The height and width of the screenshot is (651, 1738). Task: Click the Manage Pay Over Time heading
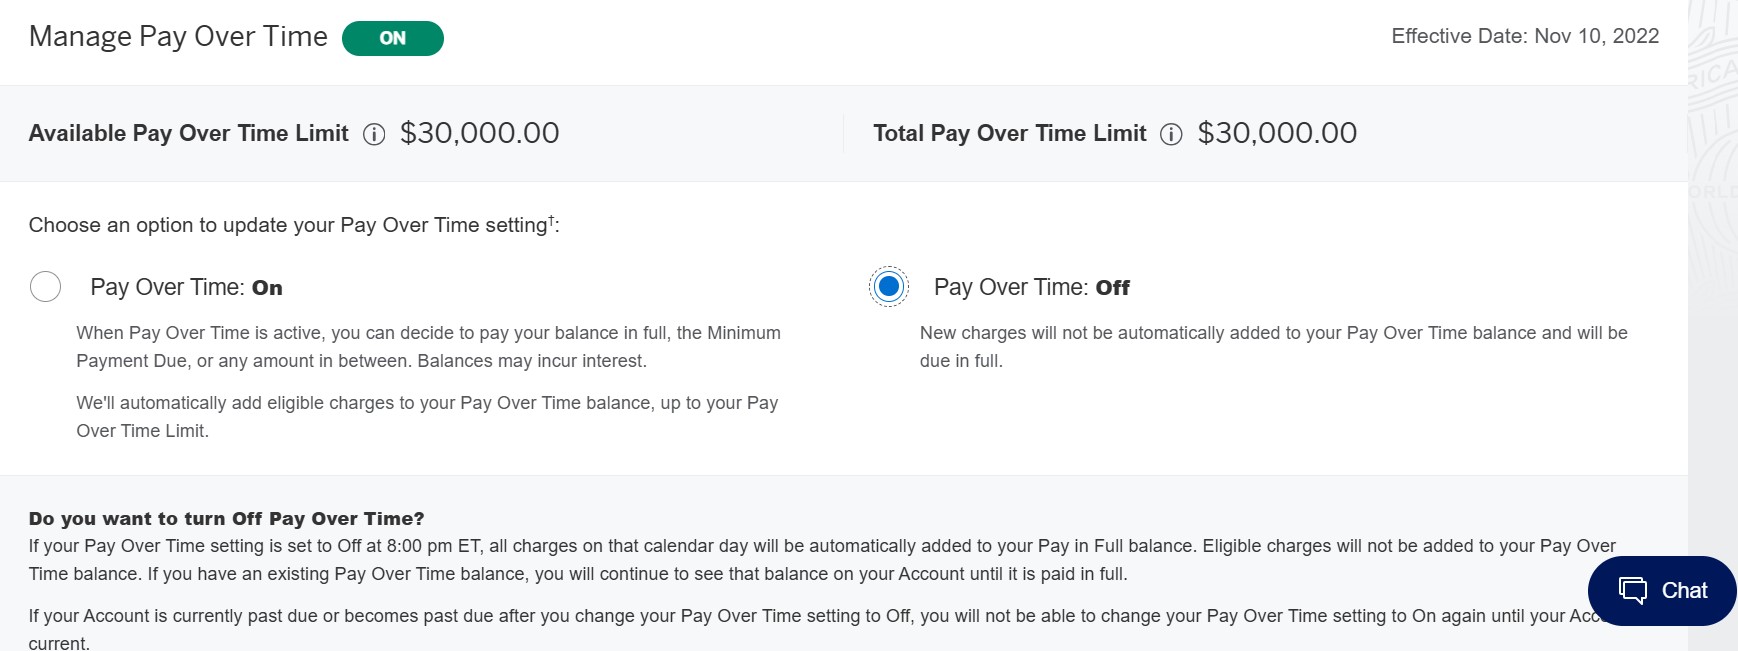[177, 36]
